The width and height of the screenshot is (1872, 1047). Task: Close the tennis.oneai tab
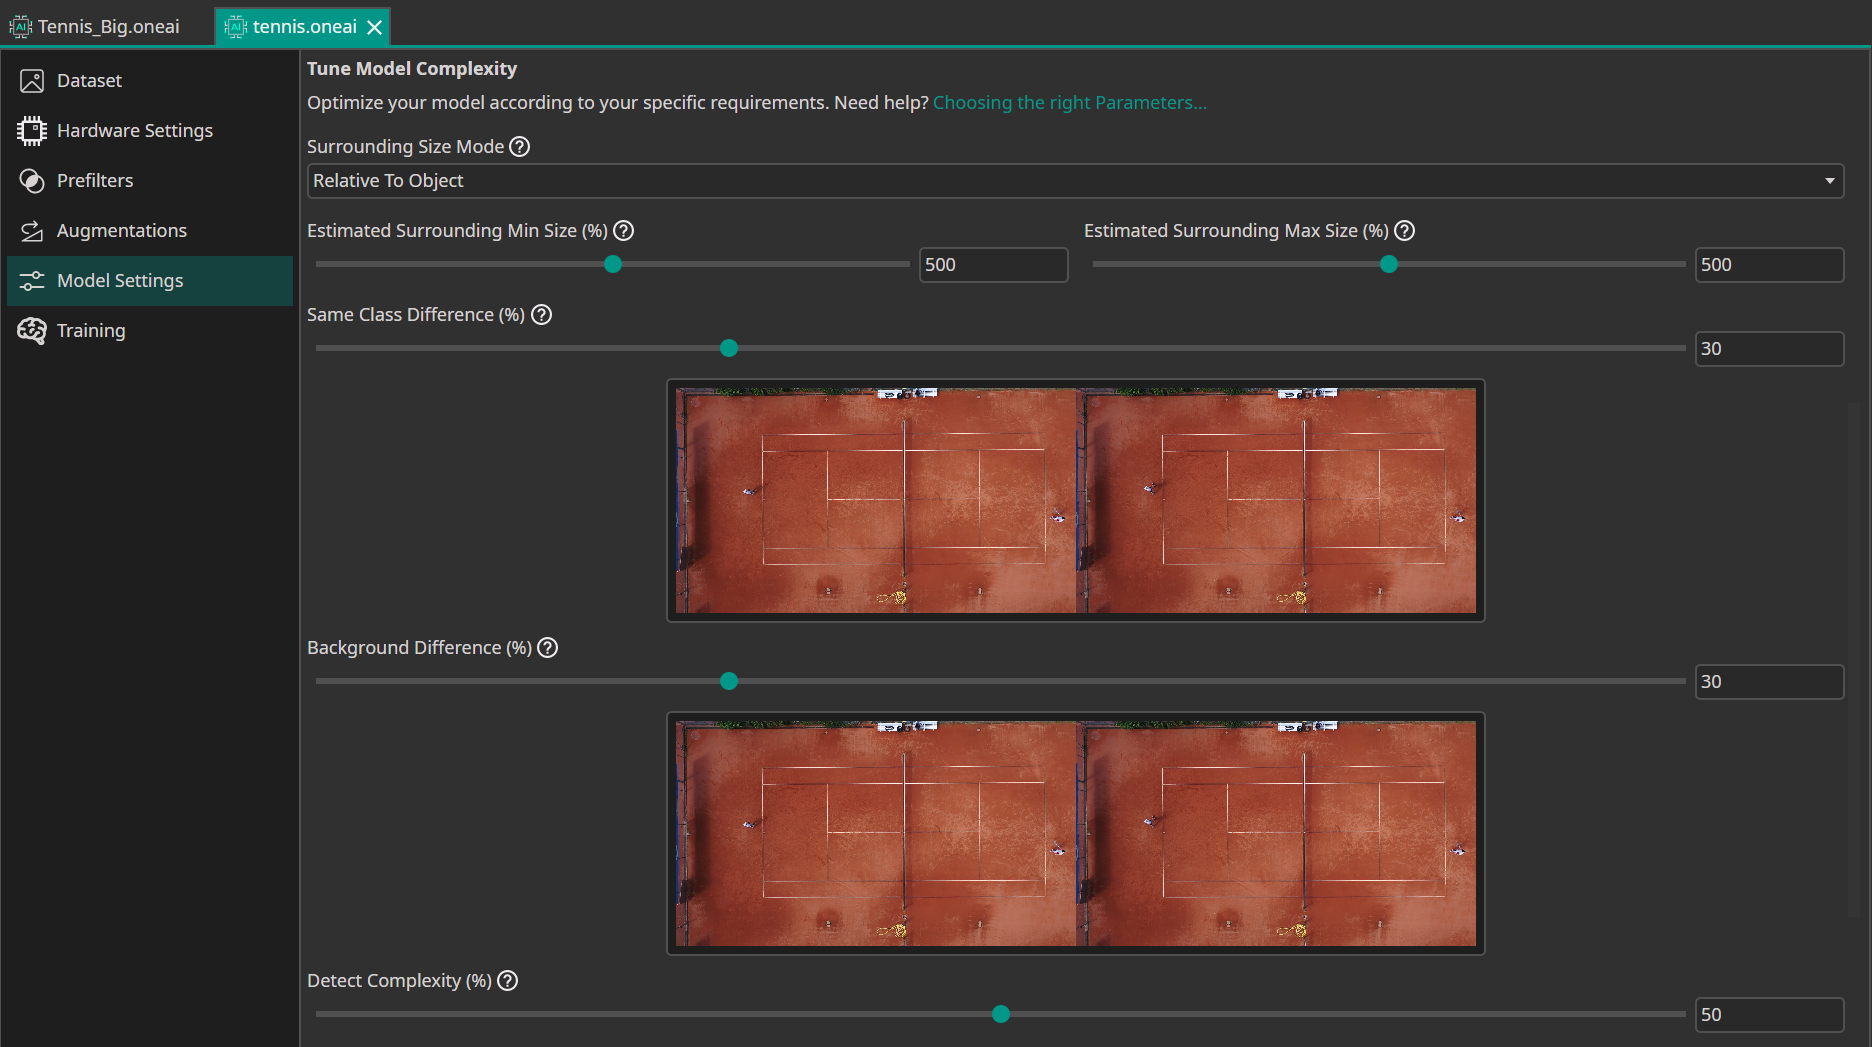pyautogui.click(x=374, y=27)
